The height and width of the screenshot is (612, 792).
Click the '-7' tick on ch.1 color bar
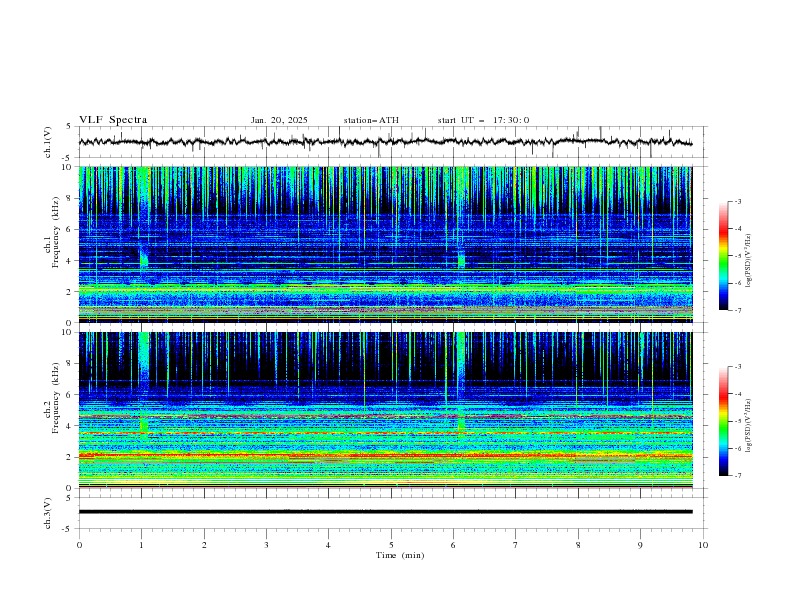(738, 310)
